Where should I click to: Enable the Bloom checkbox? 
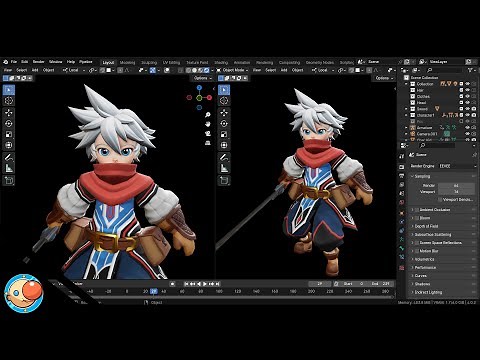point(417,218)
